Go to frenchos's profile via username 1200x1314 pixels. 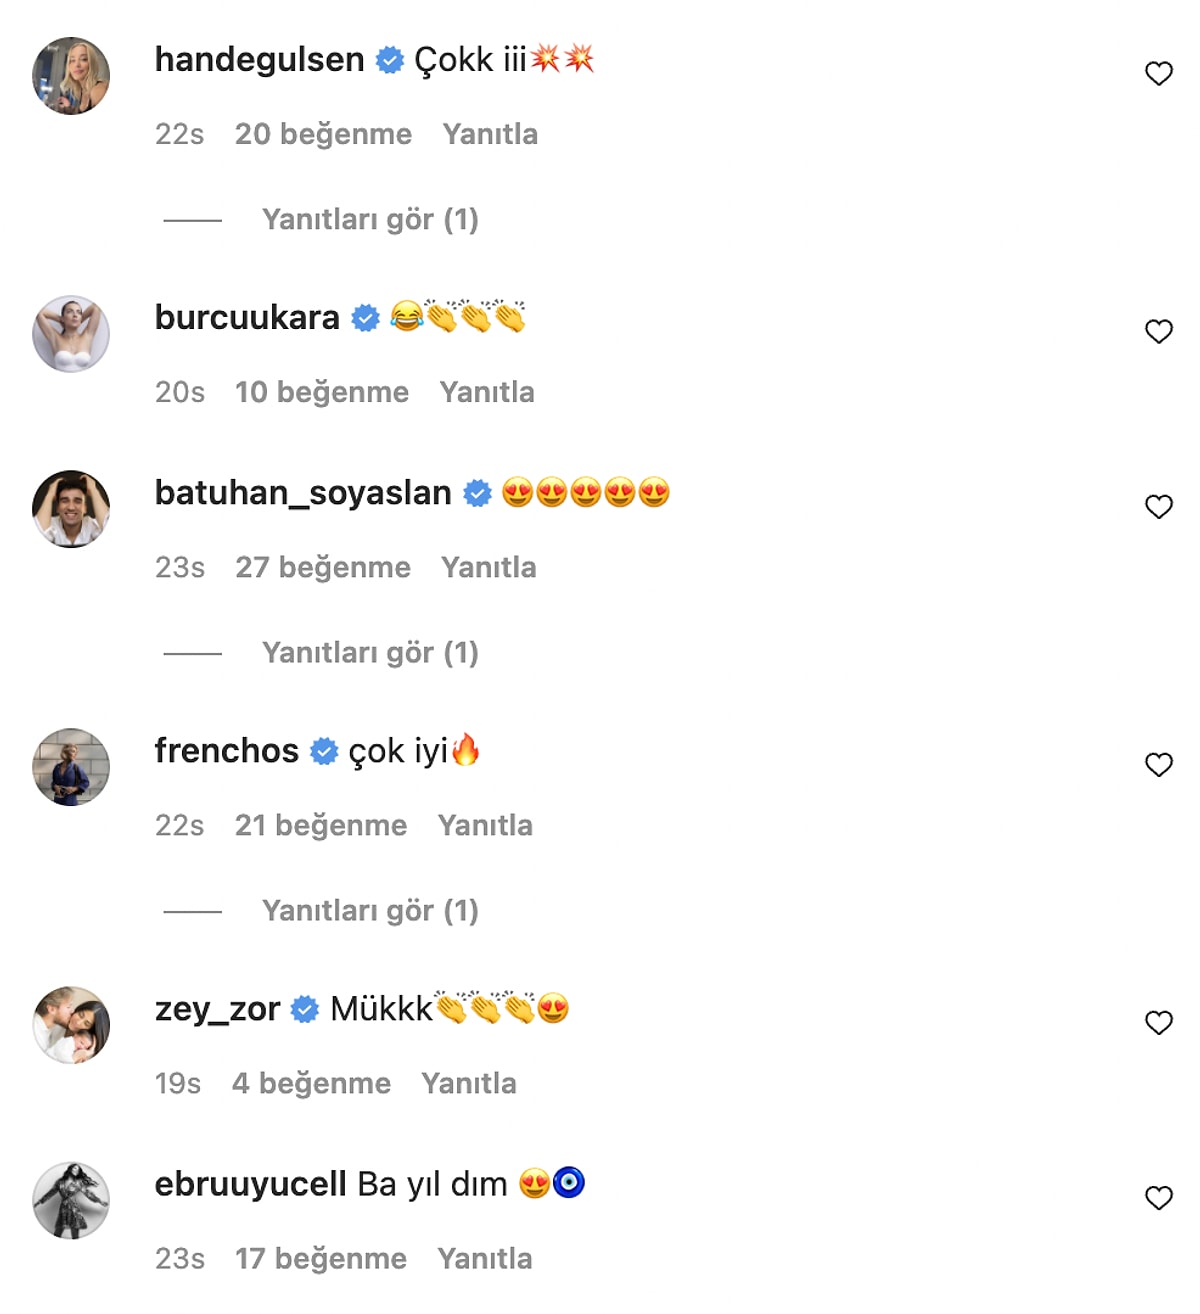[227, 751]
